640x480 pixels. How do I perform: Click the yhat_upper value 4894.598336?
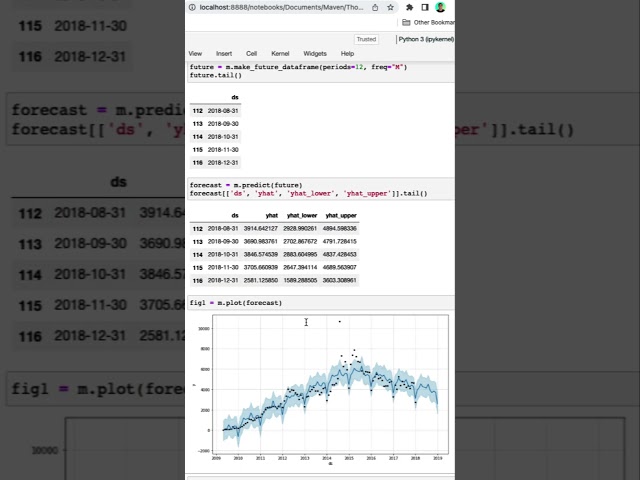(x=340, y=229)
